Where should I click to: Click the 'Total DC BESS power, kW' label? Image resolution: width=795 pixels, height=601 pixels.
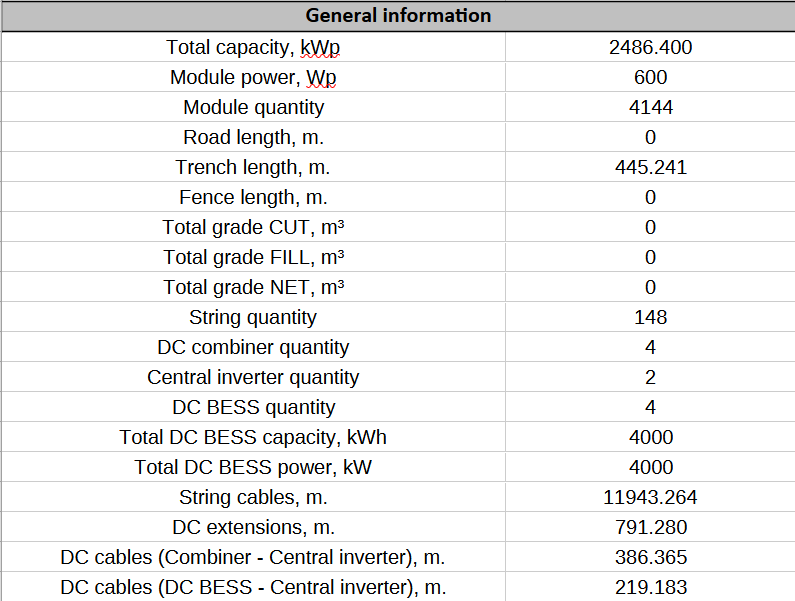point(253,467)
